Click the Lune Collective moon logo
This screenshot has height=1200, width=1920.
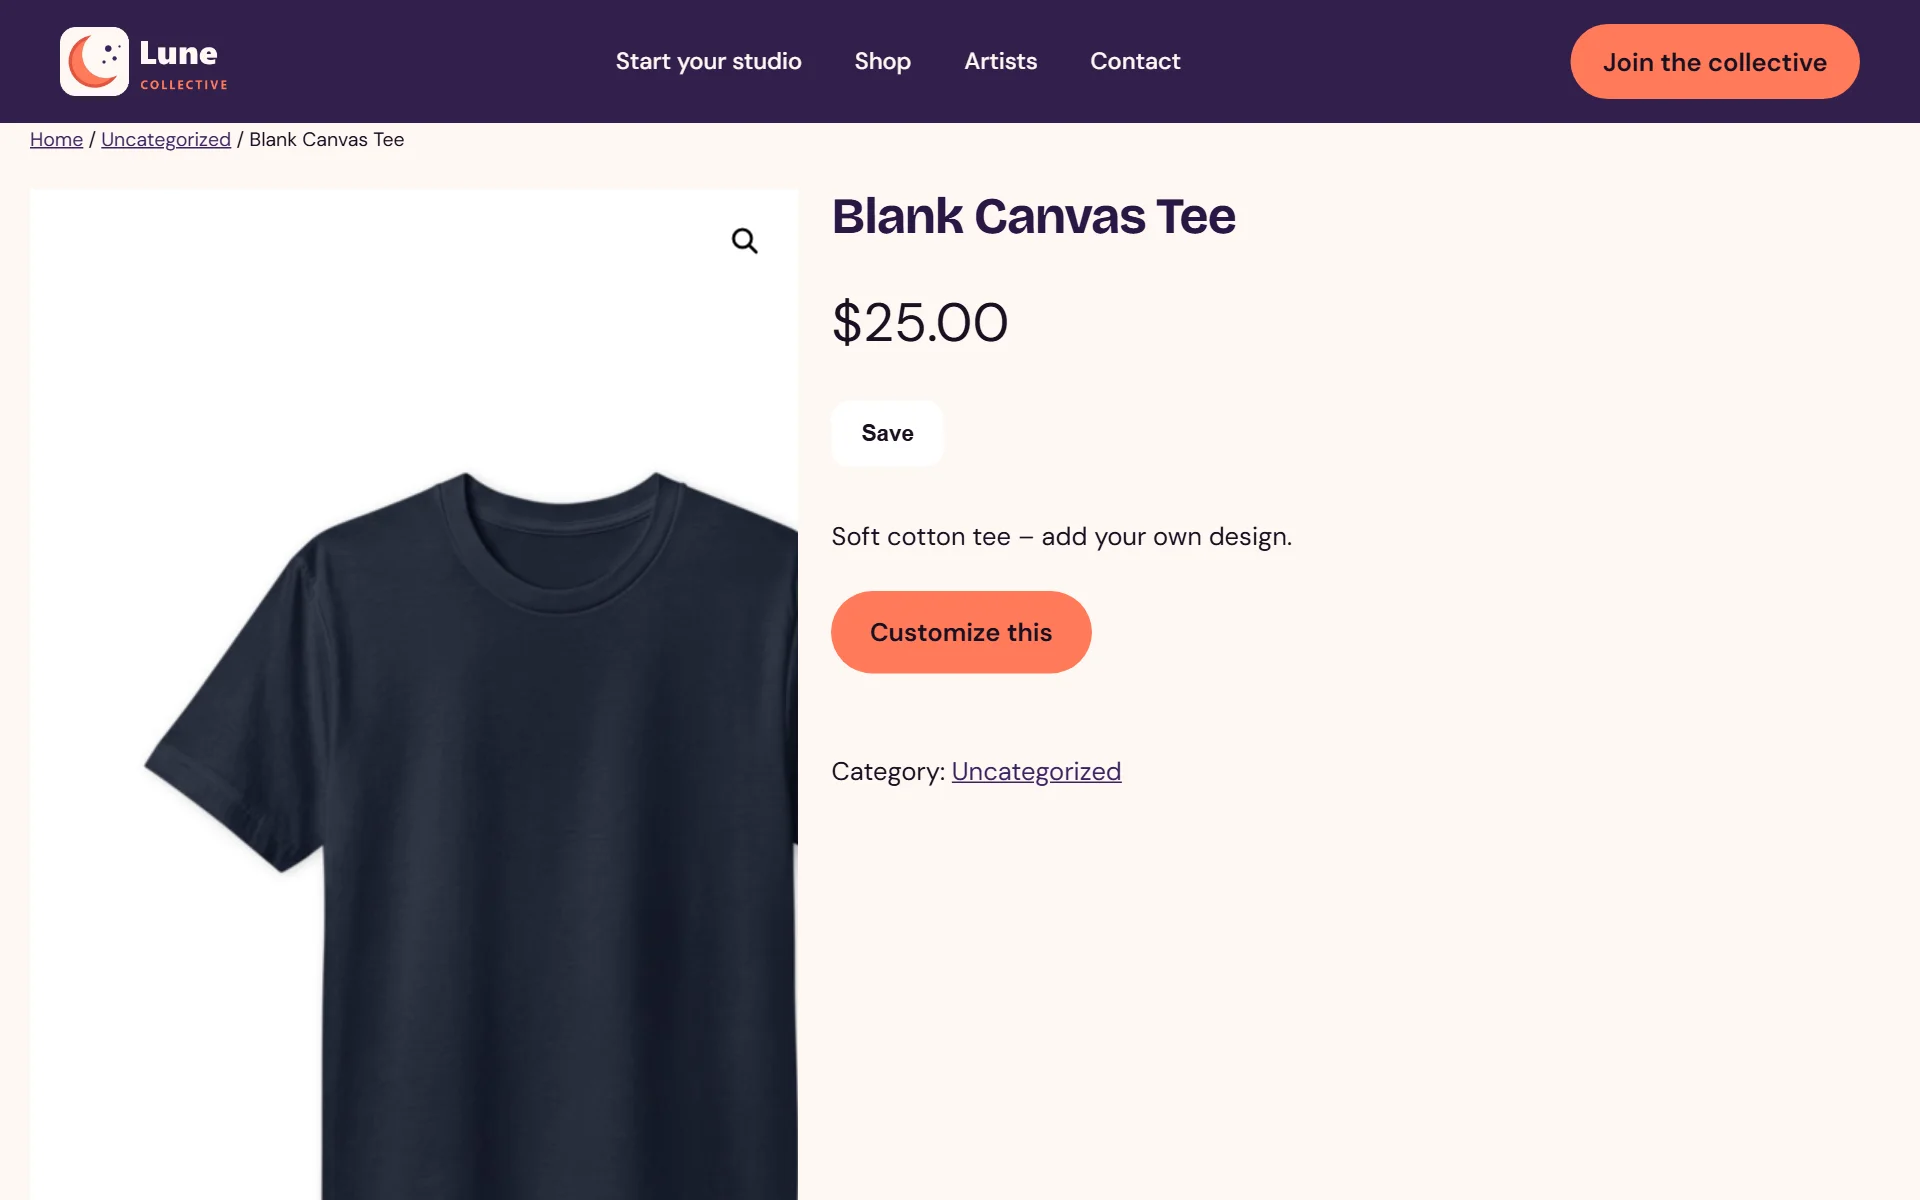94,61
